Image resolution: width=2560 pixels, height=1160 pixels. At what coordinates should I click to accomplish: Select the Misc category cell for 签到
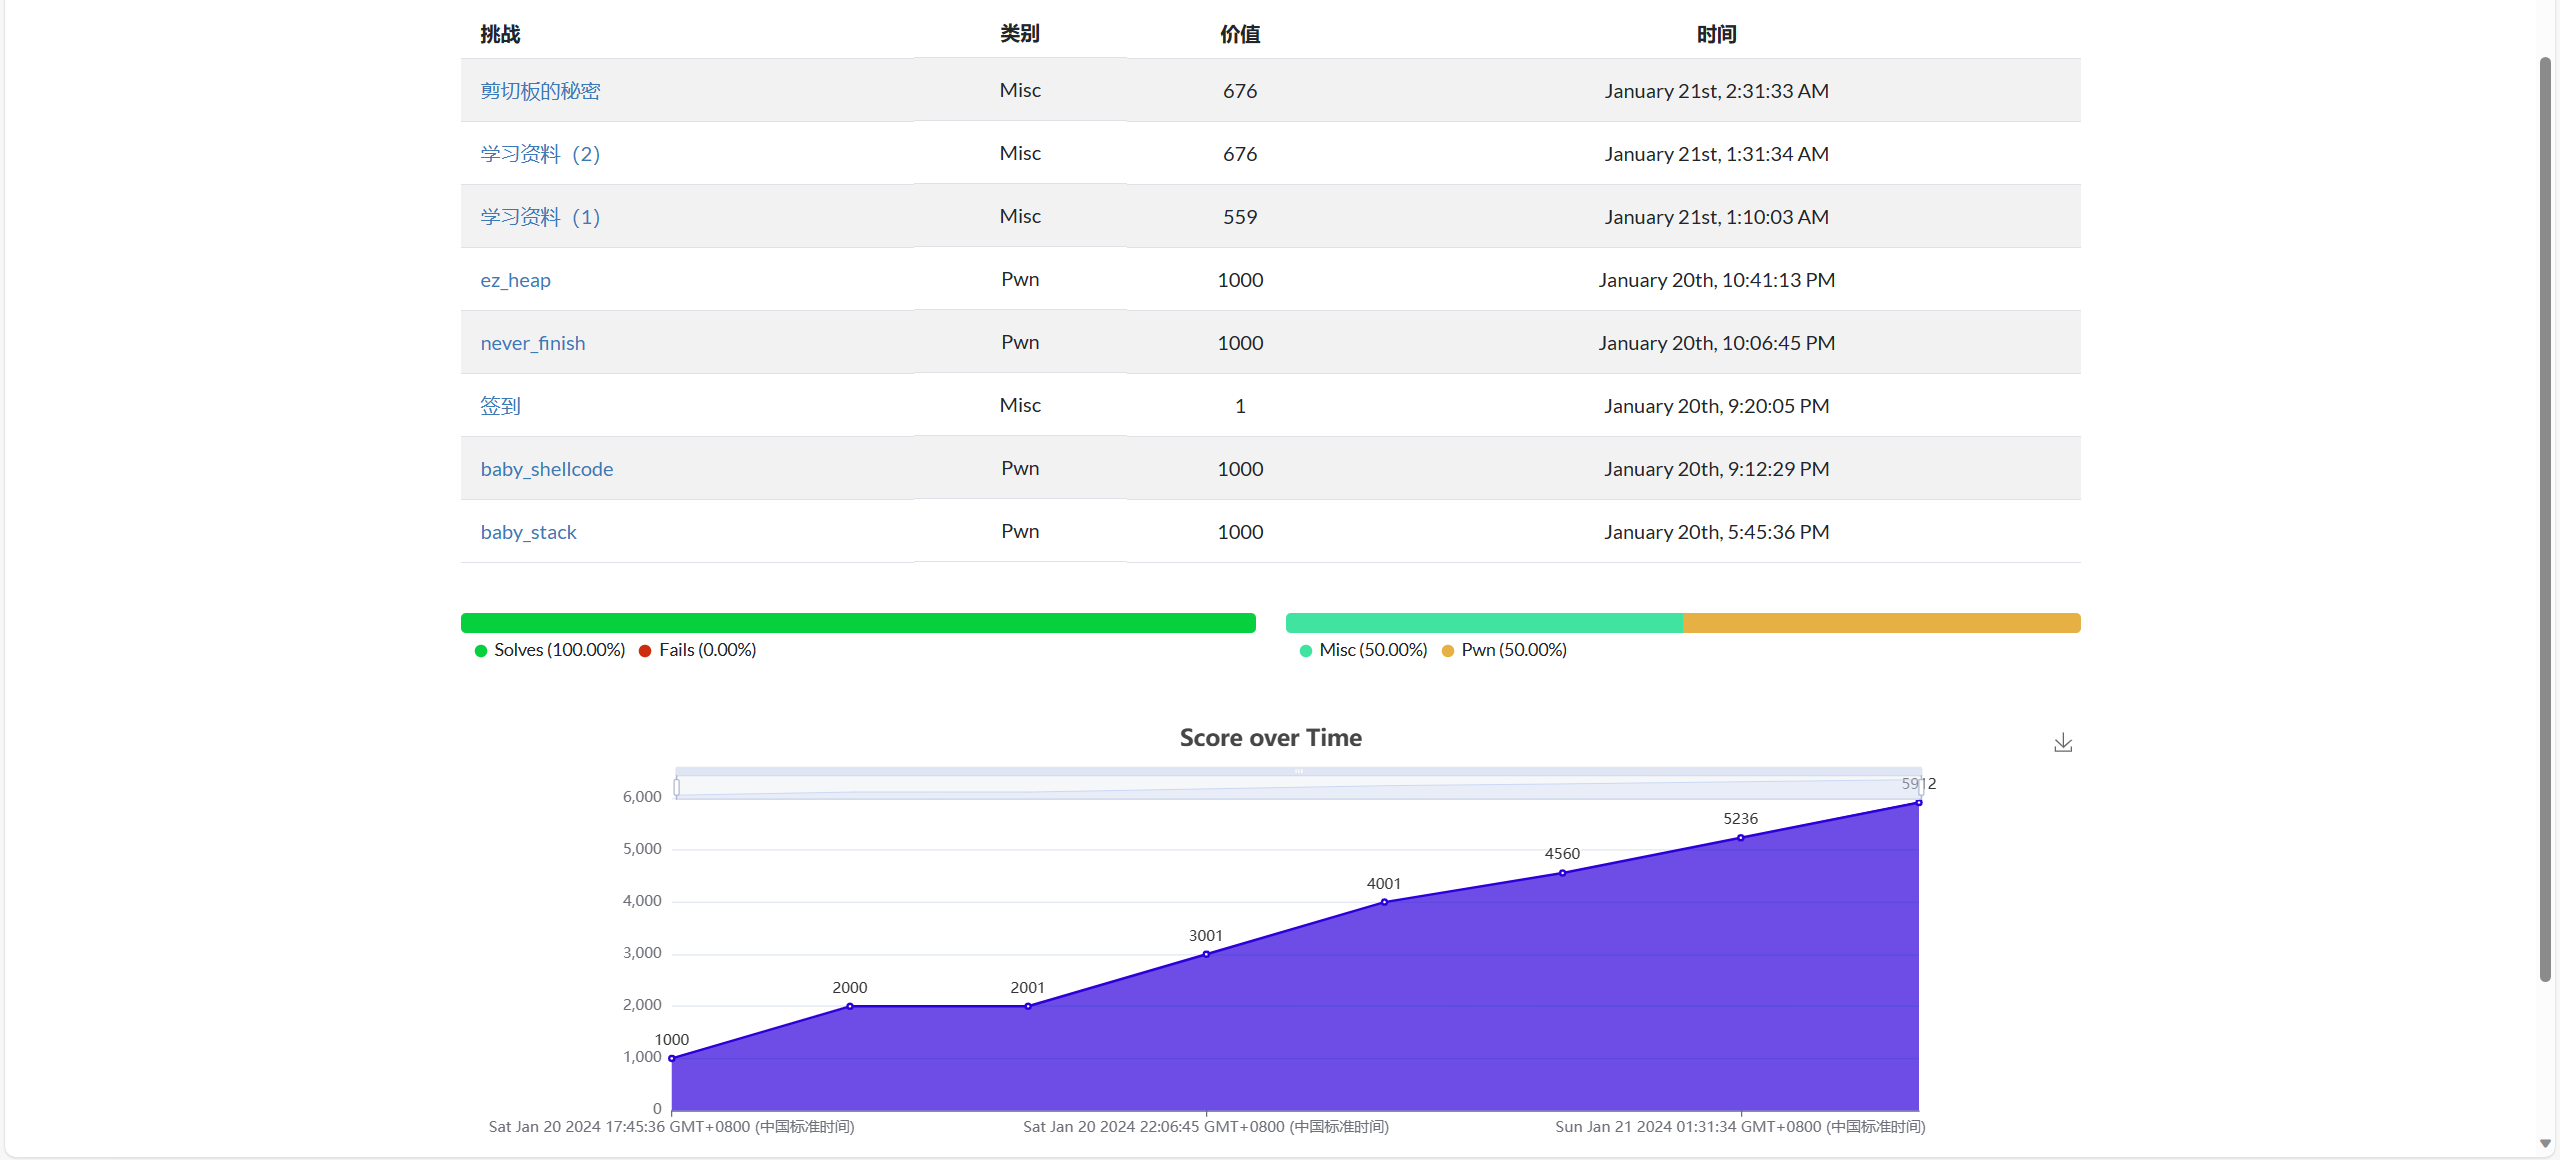point(1020,406)
